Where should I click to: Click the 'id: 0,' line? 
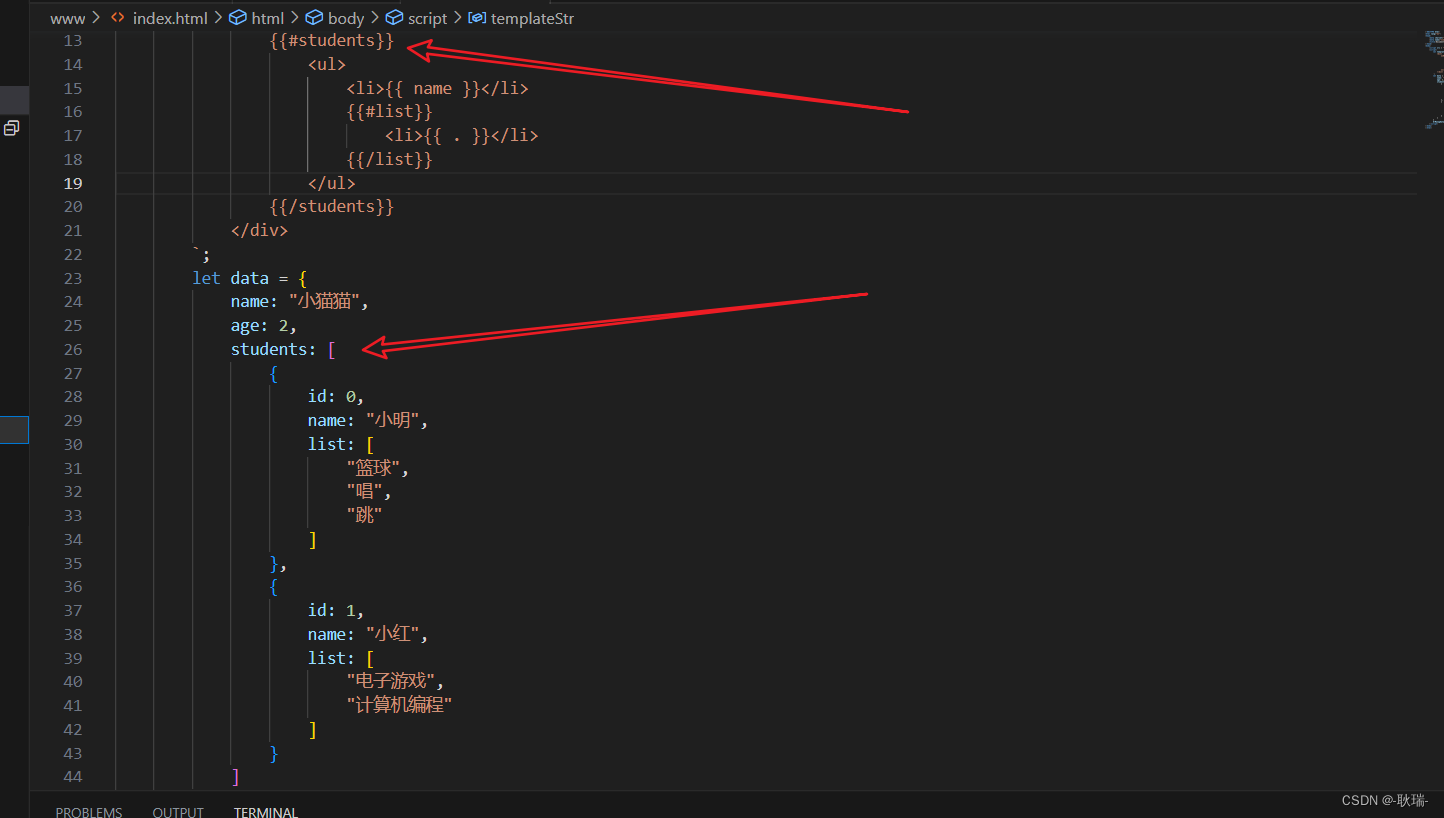click(336, 397)
